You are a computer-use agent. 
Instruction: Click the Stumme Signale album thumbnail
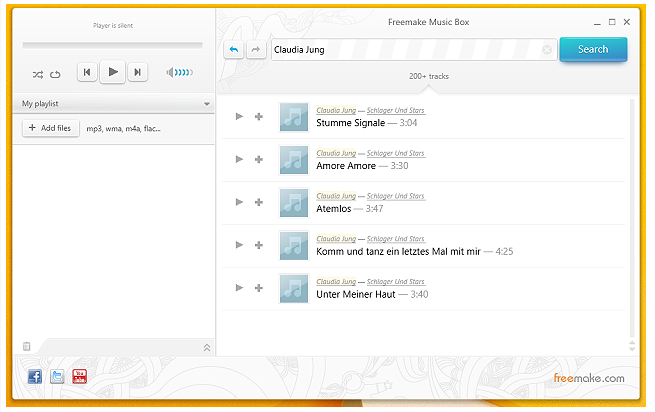pos(294,117)
